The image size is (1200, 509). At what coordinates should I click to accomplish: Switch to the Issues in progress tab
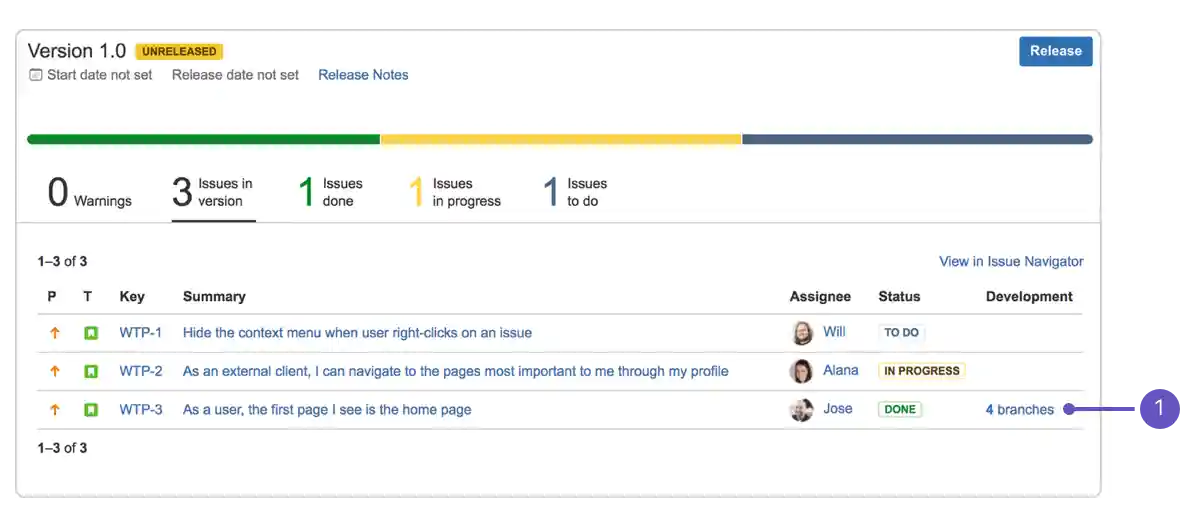pos(455,192)
